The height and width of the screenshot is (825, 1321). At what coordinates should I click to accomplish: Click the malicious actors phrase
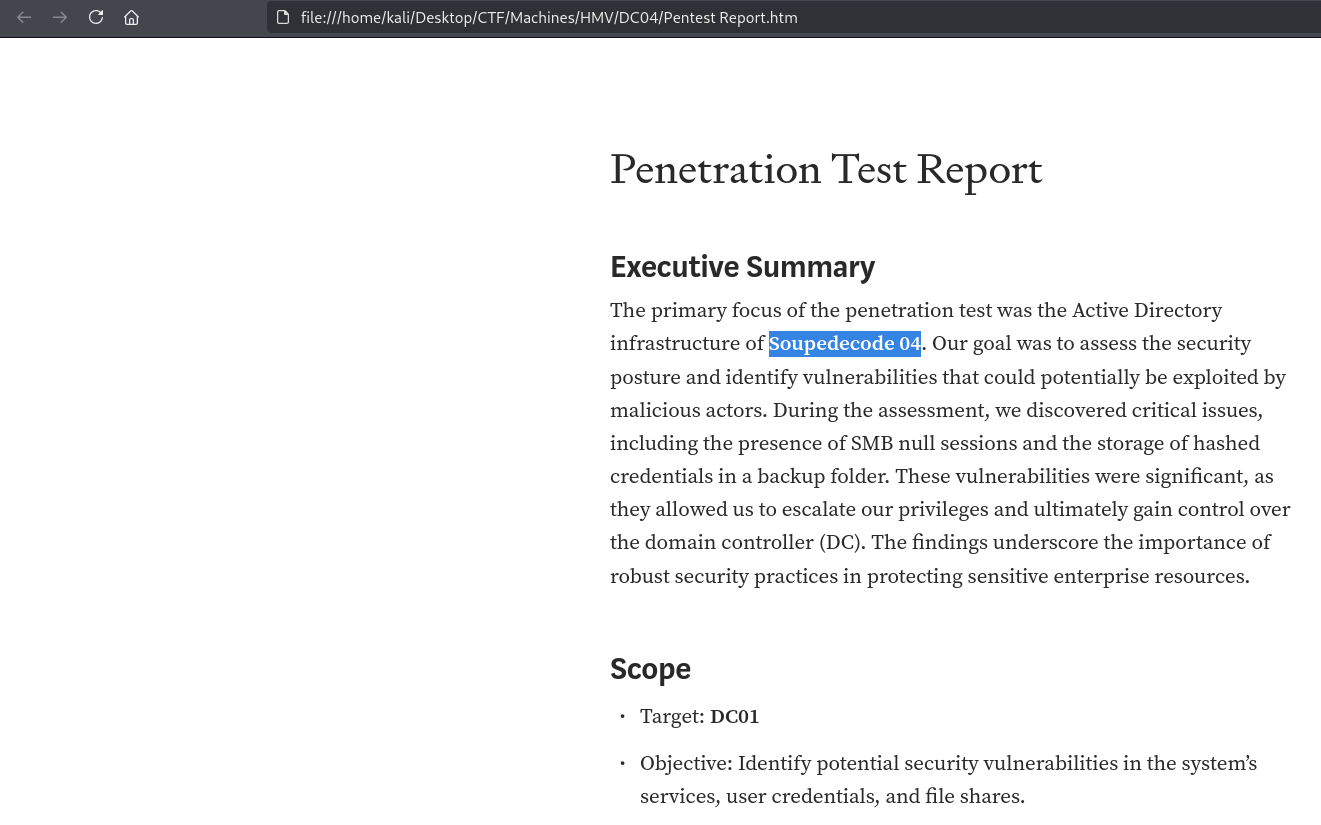(688, 410)
